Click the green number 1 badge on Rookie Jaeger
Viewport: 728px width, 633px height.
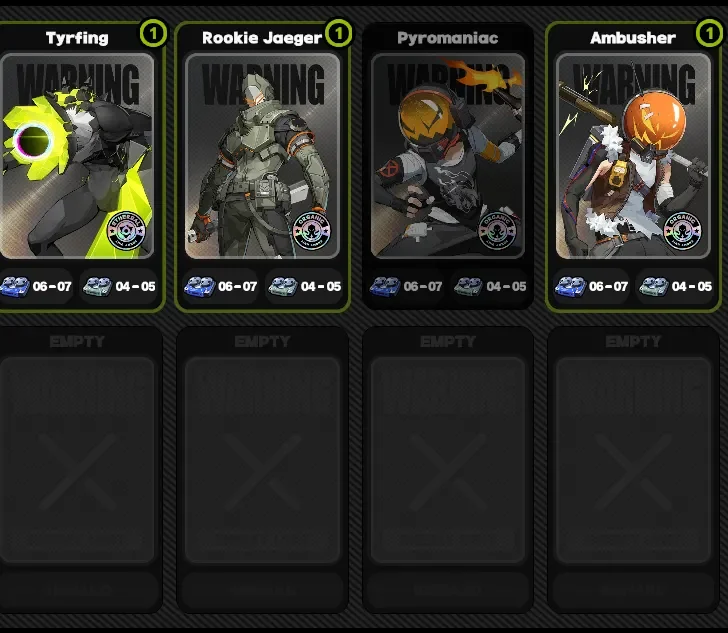(338, 33)
